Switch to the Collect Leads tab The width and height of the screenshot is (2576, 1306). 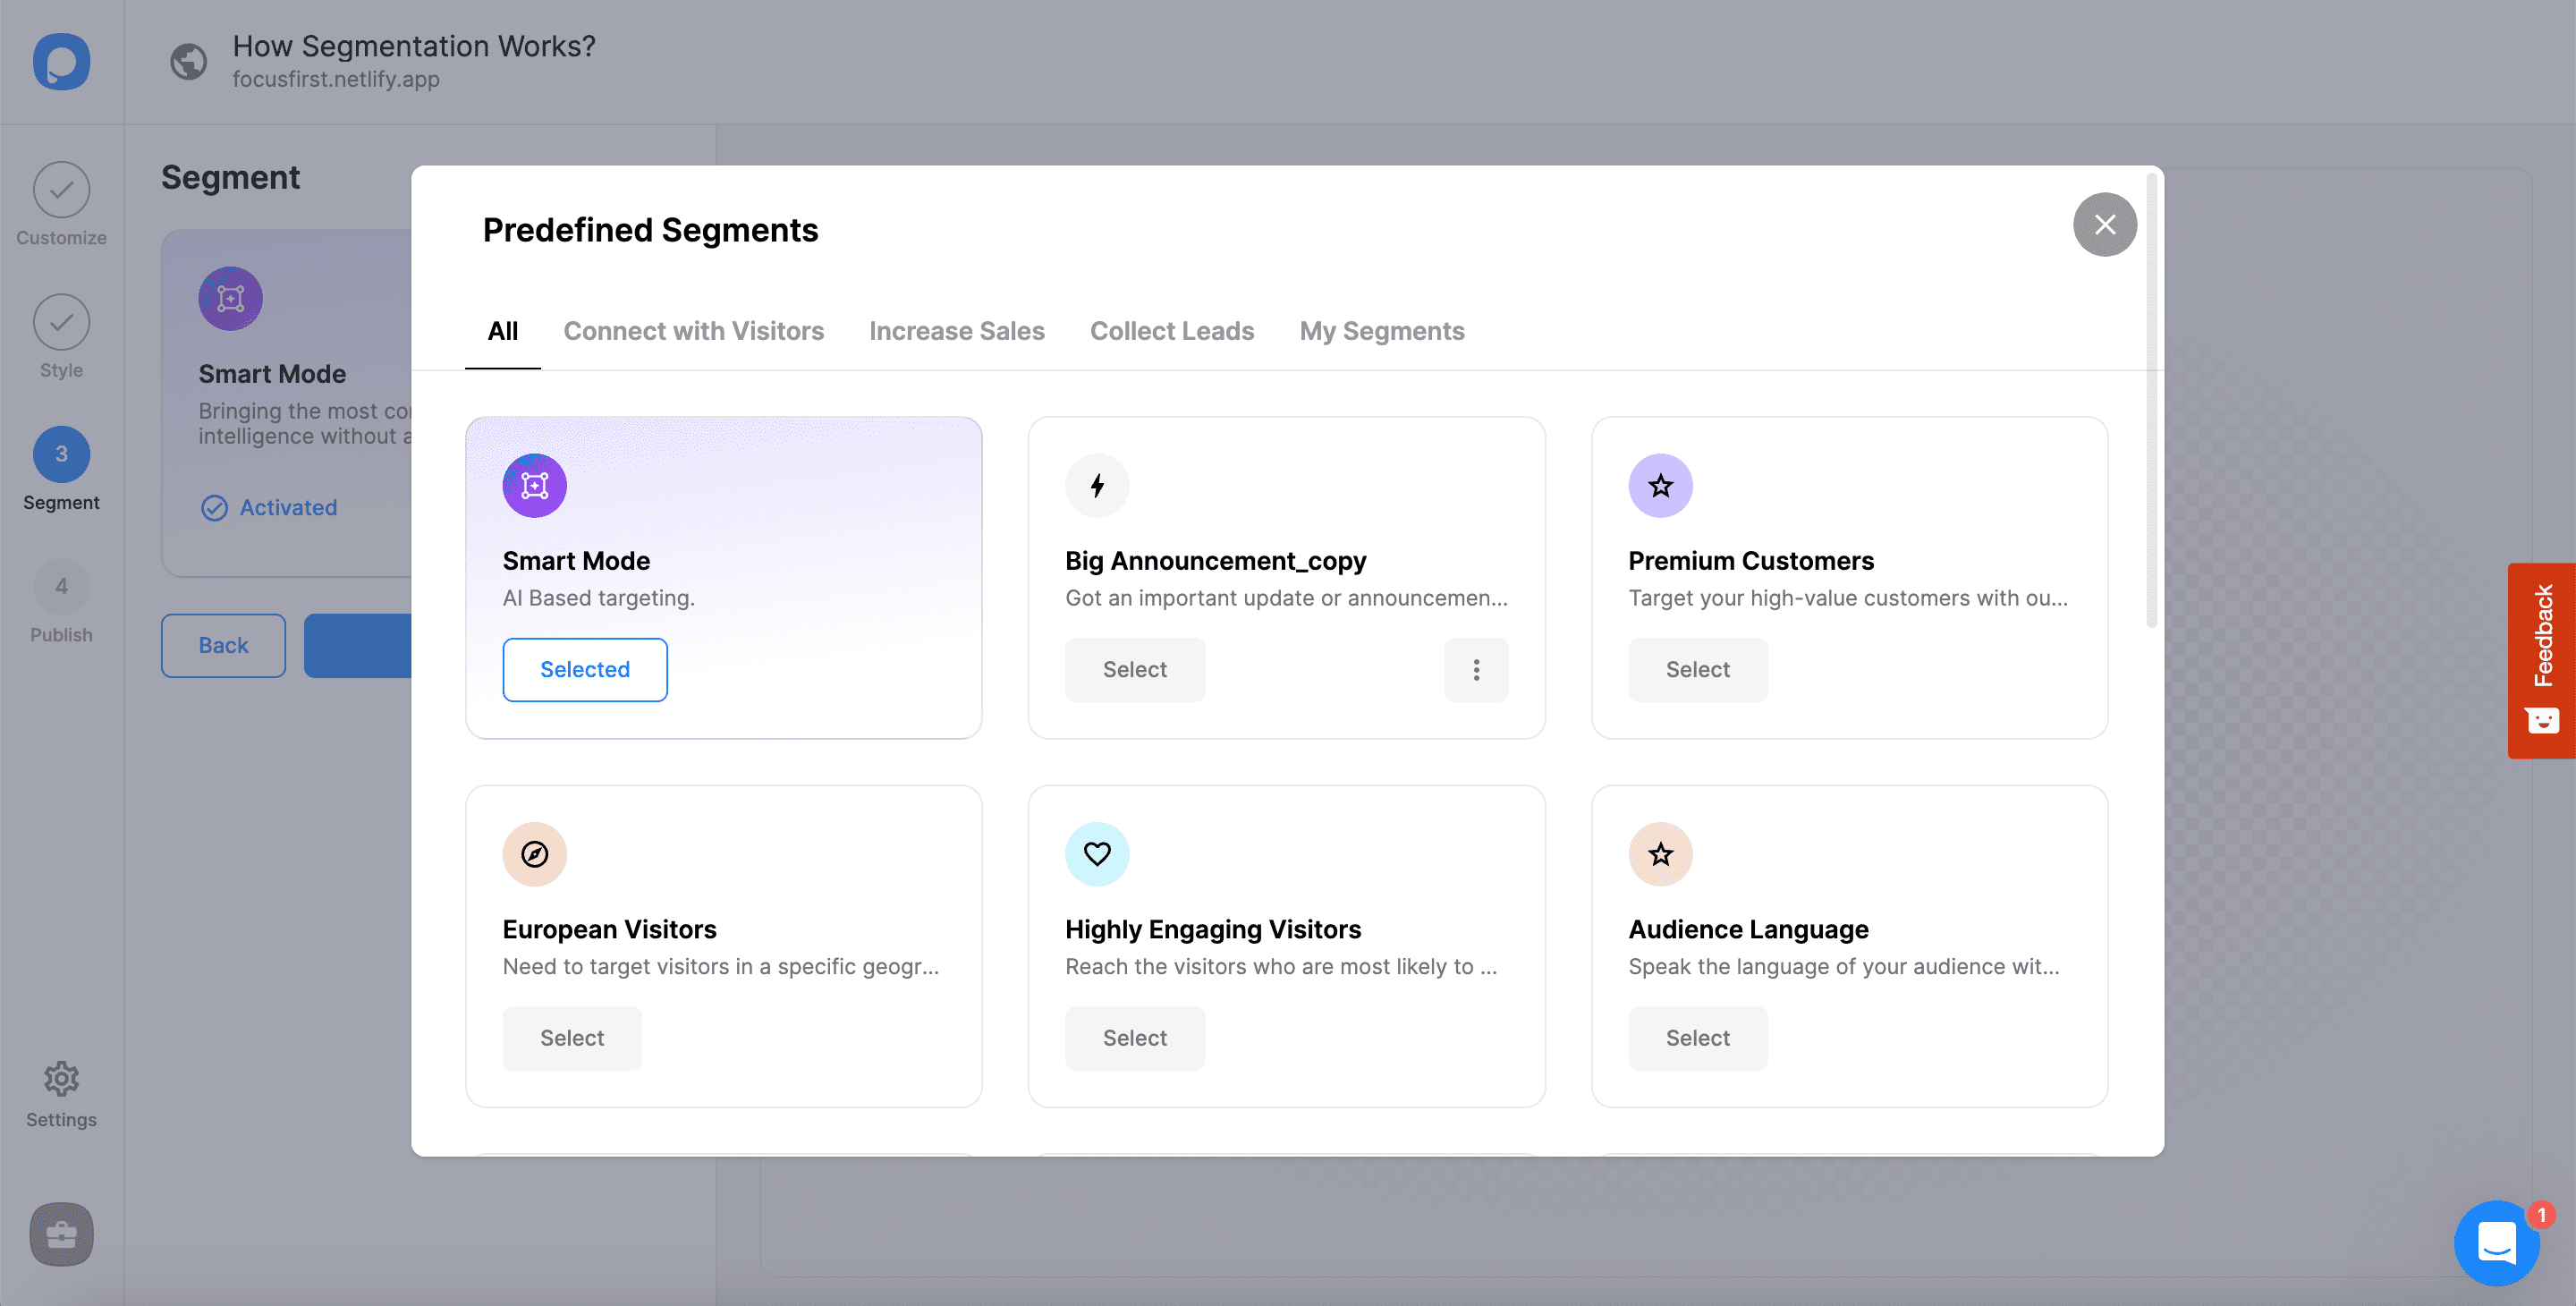pyautogui.click(x=1173, y=328)
